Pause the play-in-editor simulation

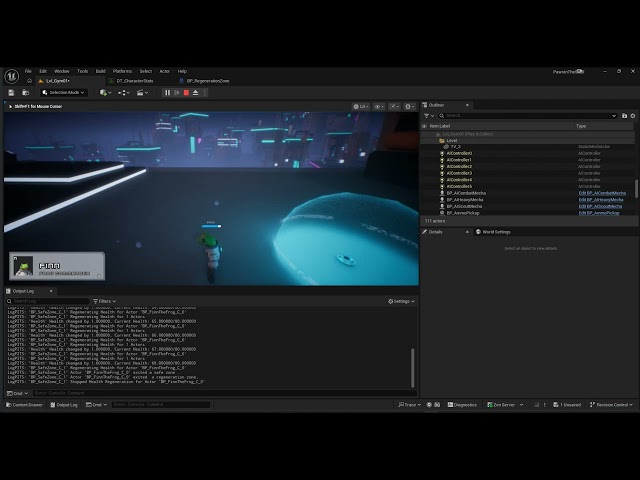coord(167,93)
